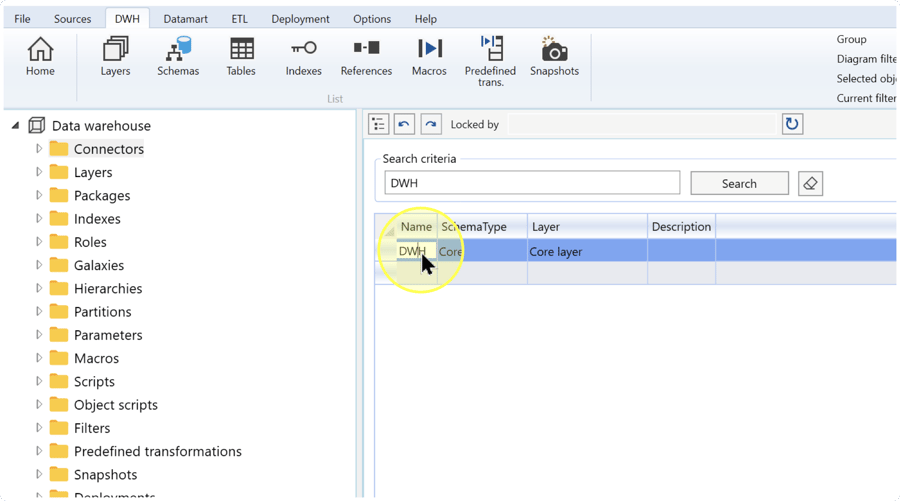
Task: Expand the Snapshots tree node
Action: [x=38, y=474]
